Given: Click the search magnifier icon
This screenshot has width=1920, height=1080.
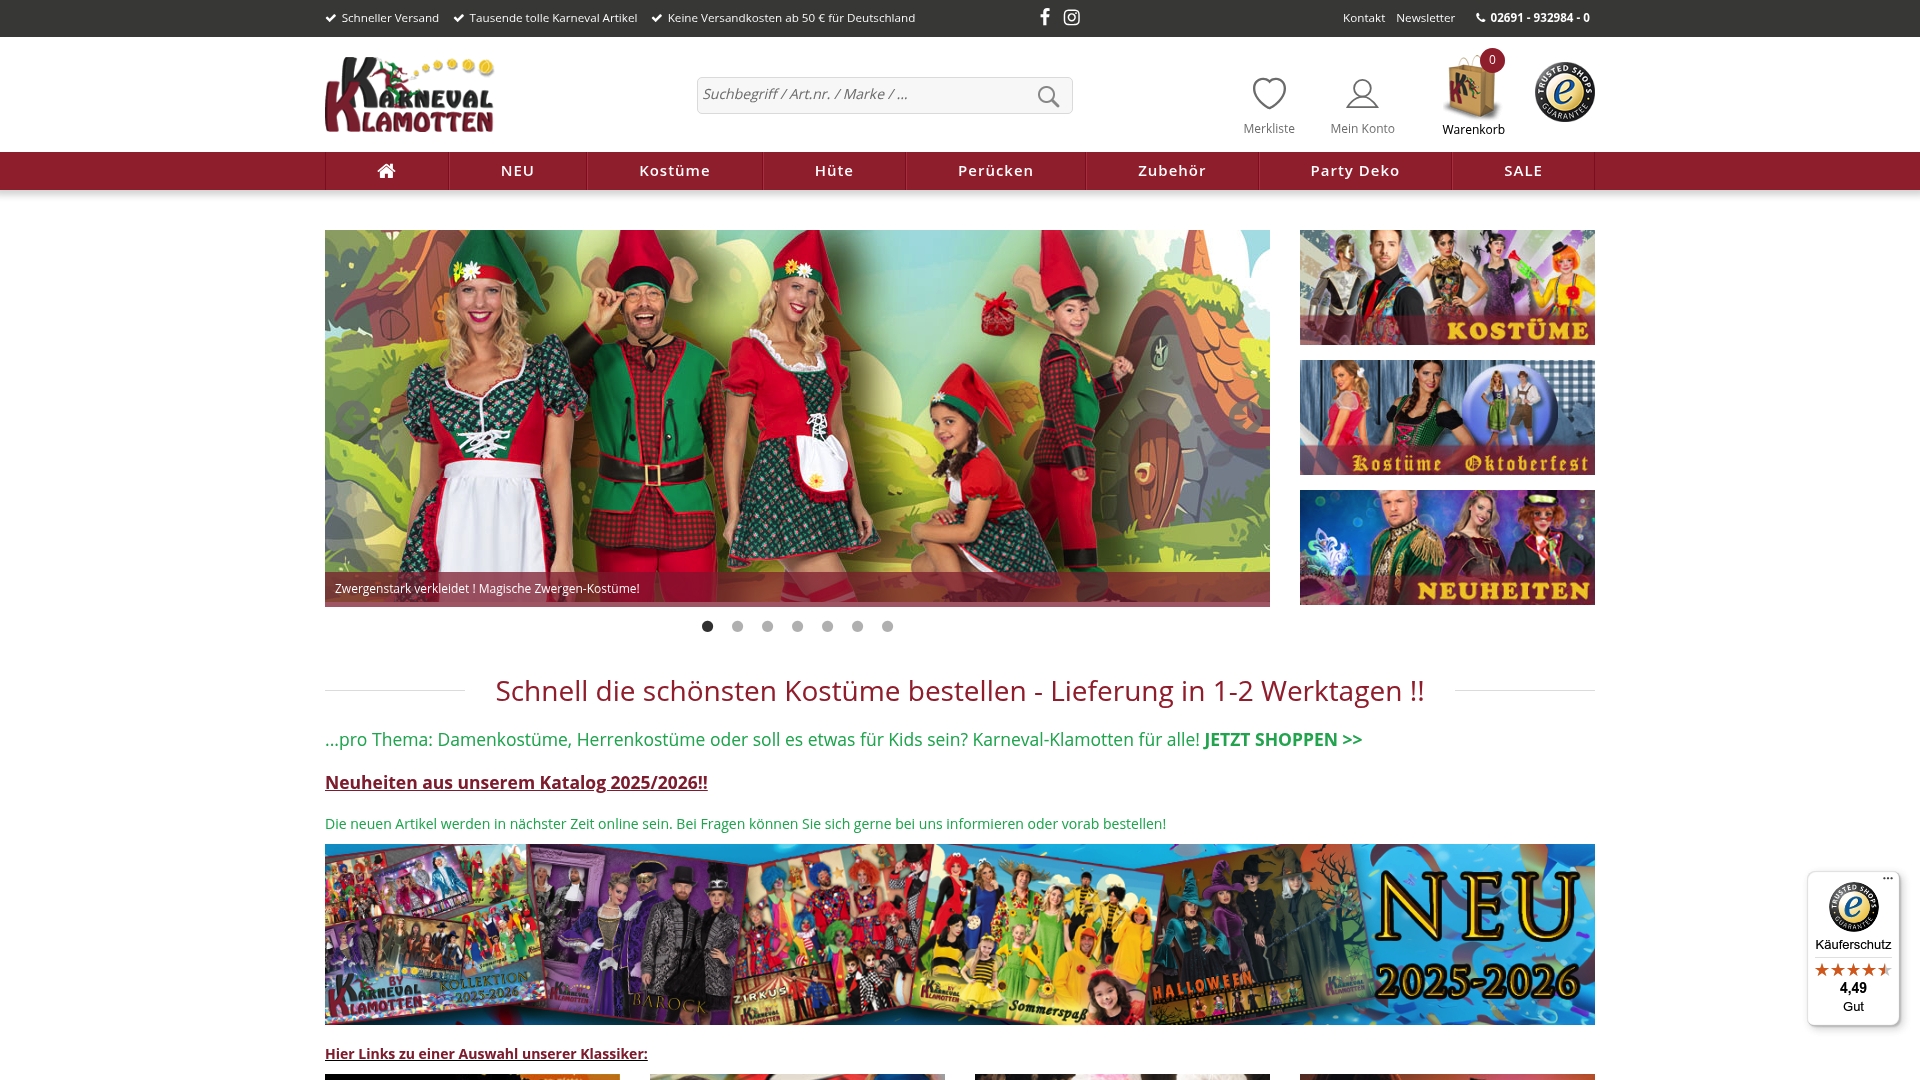Looking at the screenshot, I should [x=1048, y=96].
